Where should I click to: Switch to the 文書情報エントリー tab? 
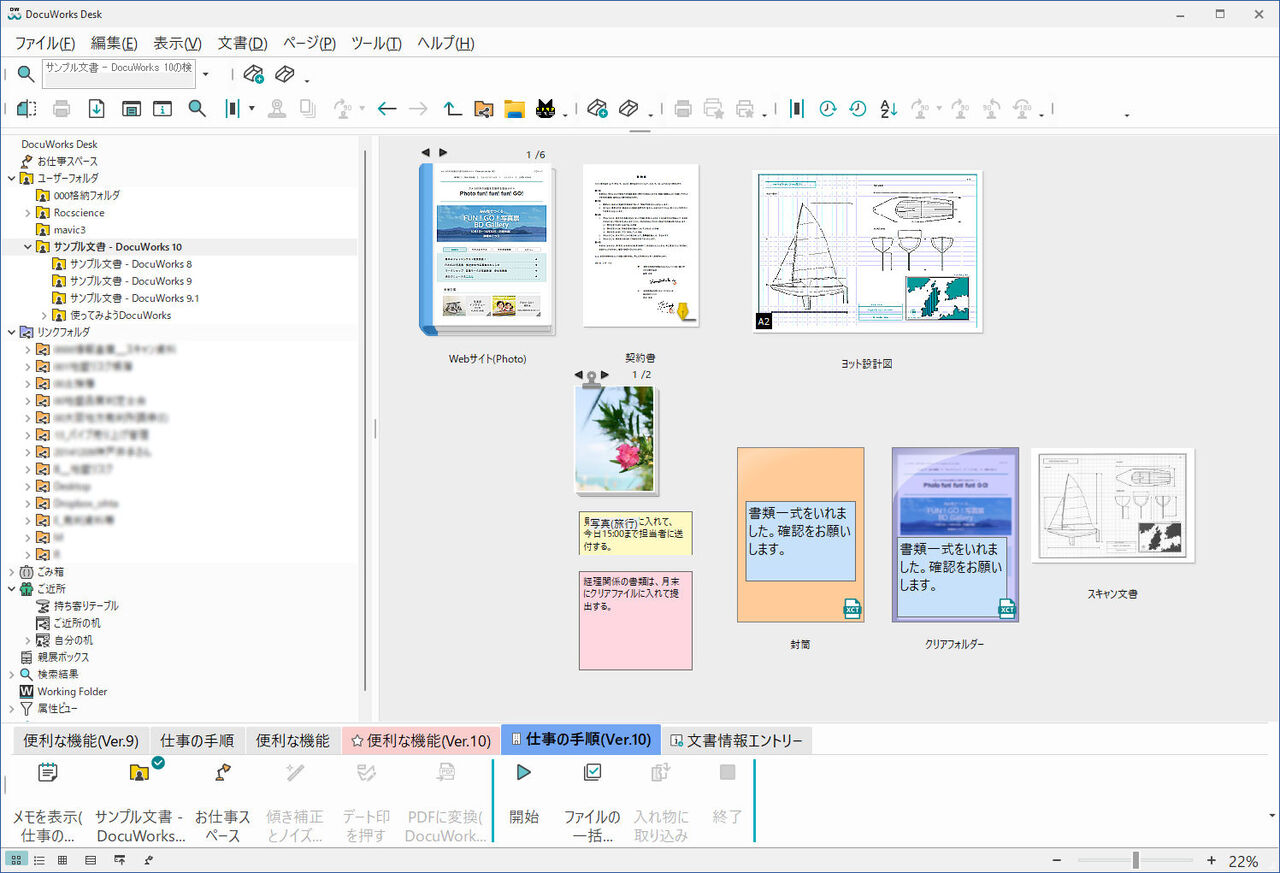tap(736, 740)
